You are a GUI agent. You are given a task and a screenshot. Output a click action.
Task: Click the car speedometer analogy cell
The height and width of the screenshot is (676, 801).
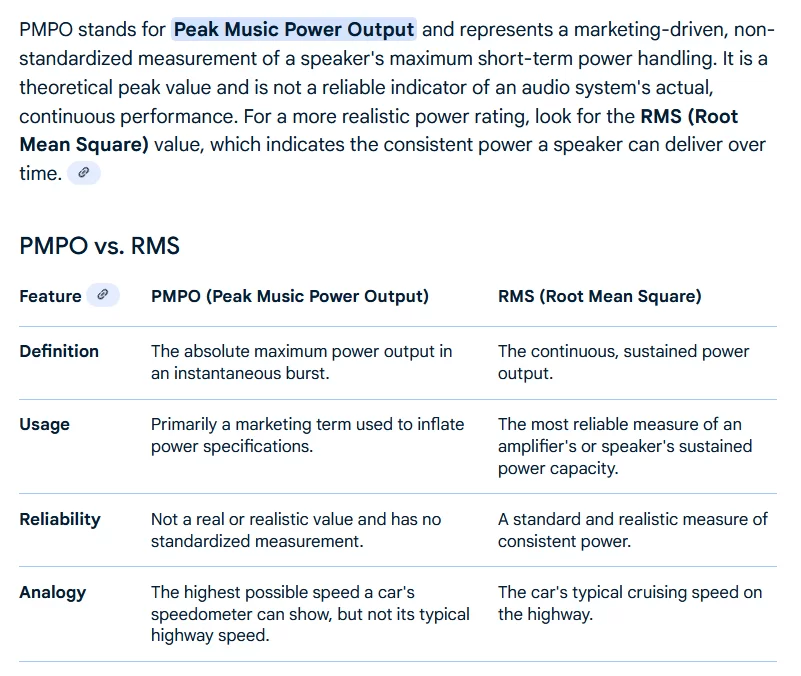pyautogui.click(x=310, y=613)
